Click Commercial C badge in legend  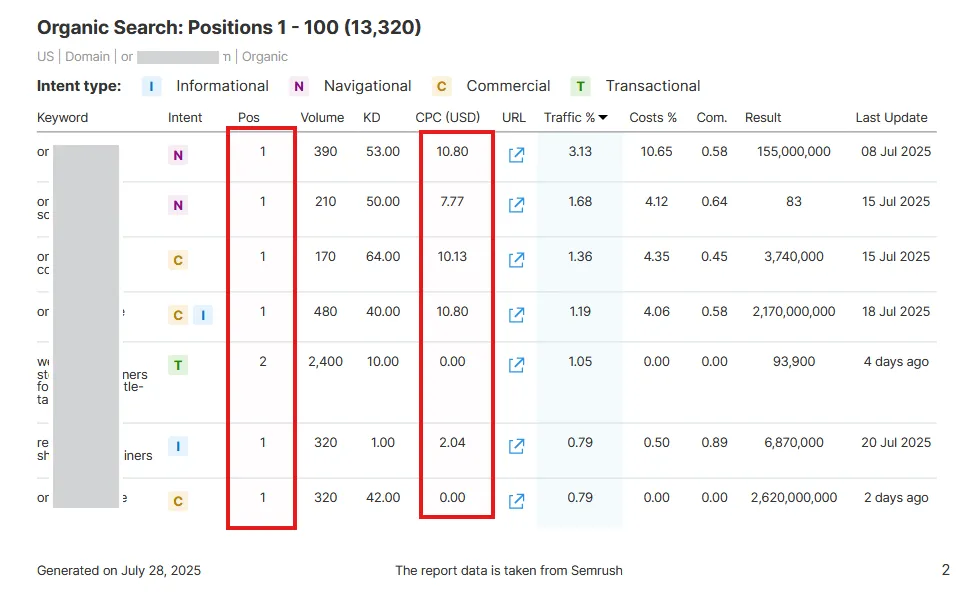point(441,86)
